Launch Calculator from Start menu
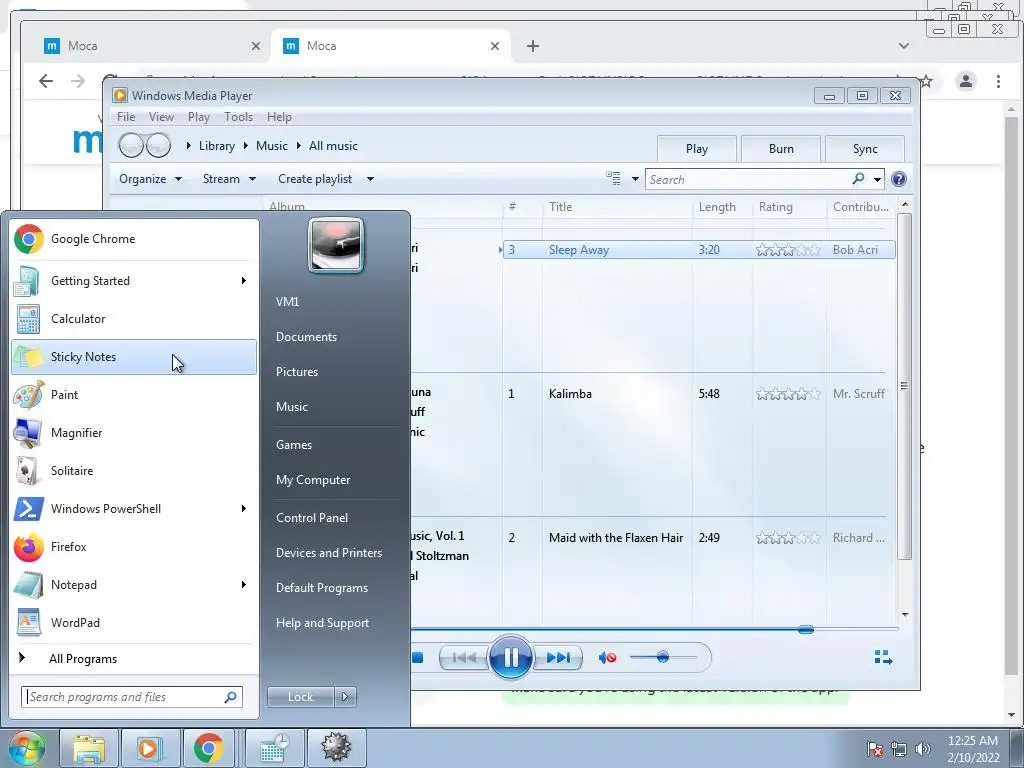The width and height of the screenshot is (1024, 768). (134, 319)
